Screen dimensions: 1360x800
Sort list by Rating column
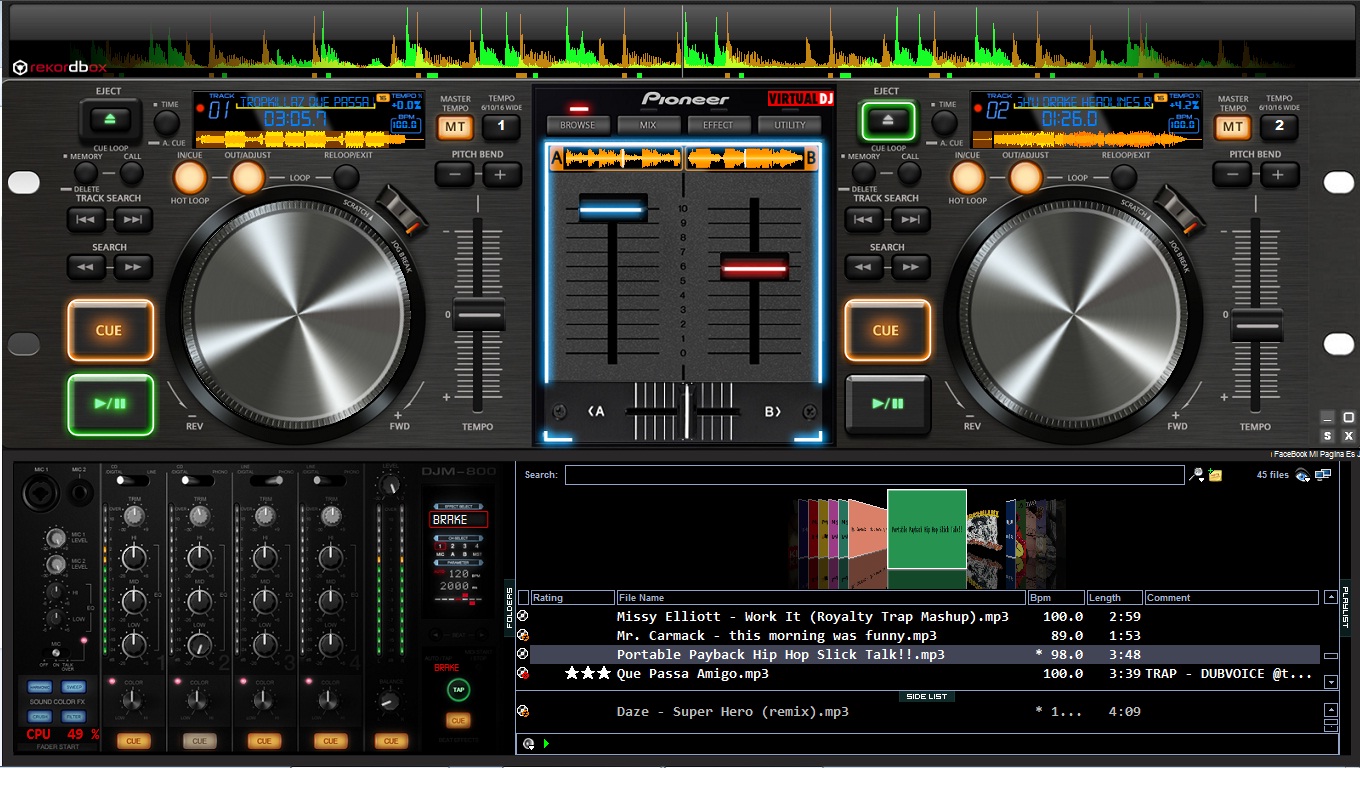572,598
